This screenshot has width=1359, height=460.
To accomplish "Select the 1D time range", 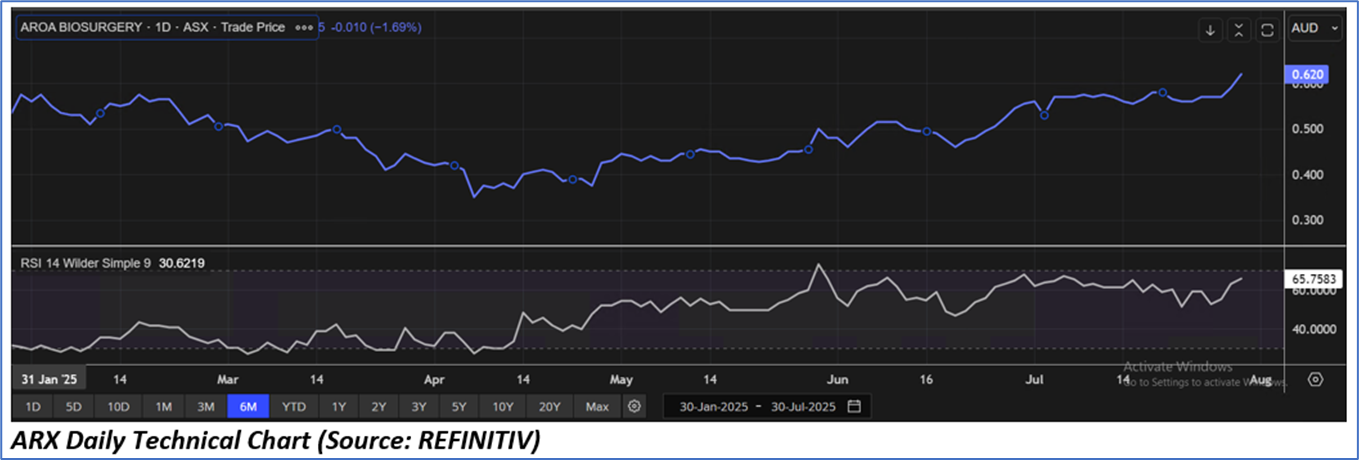I will click(32, 407).
